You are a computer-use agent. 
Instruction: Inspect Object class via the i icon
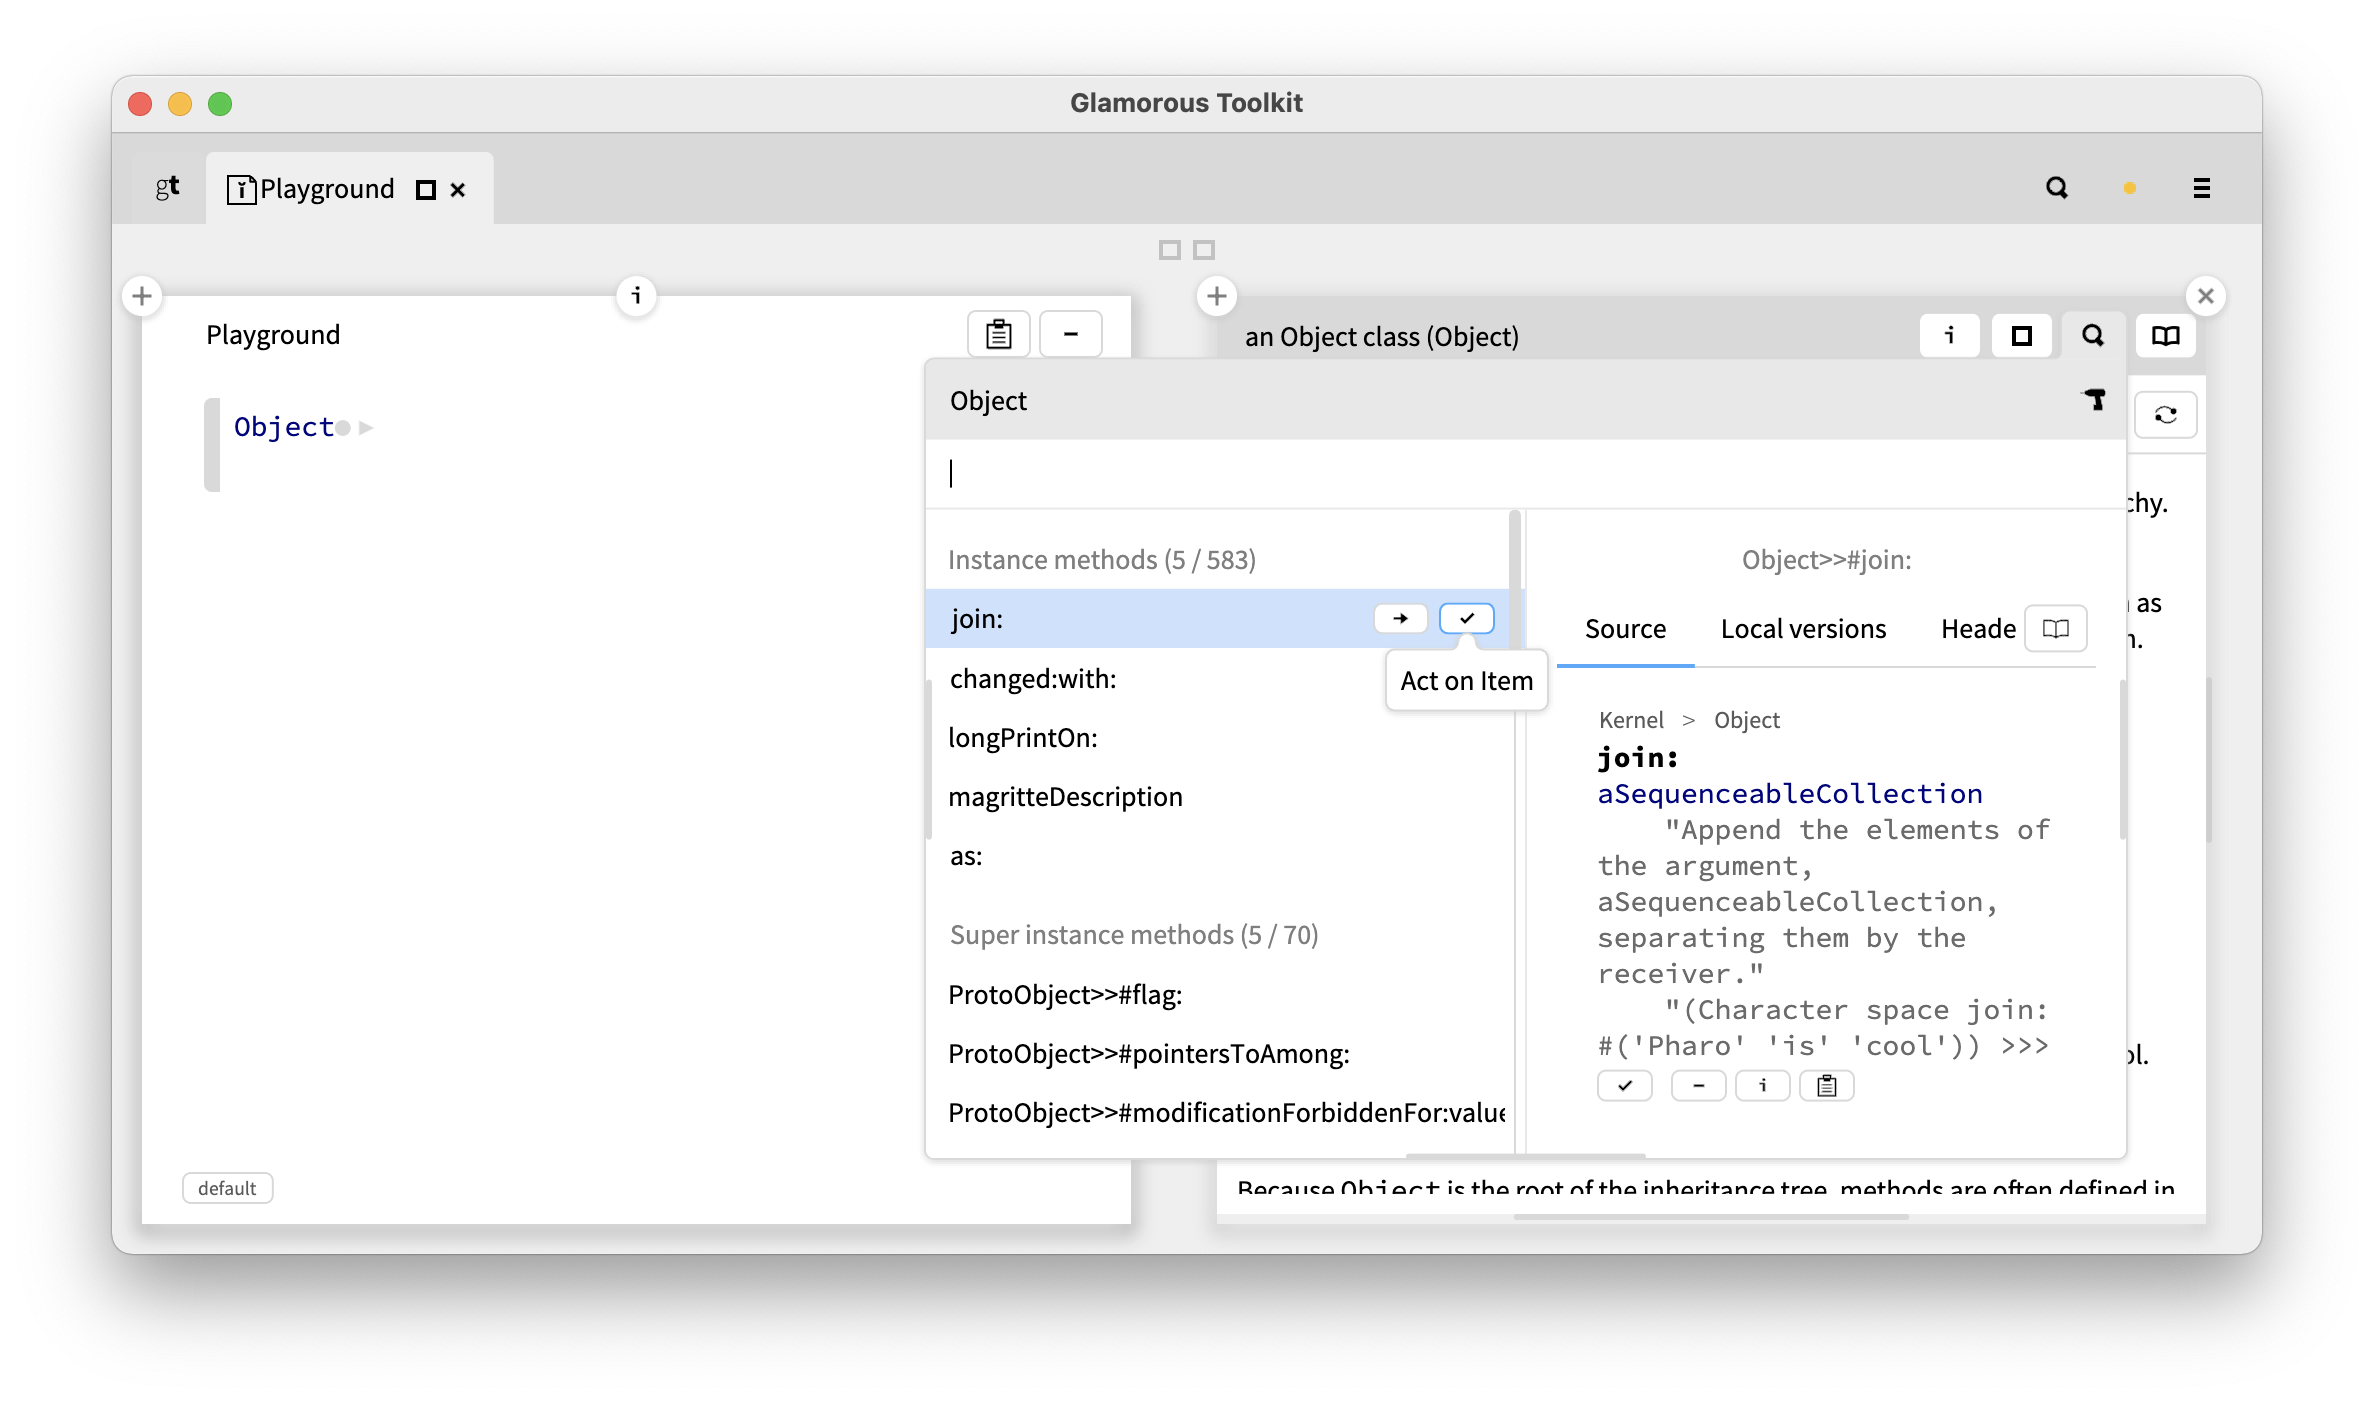(1948, 336)
